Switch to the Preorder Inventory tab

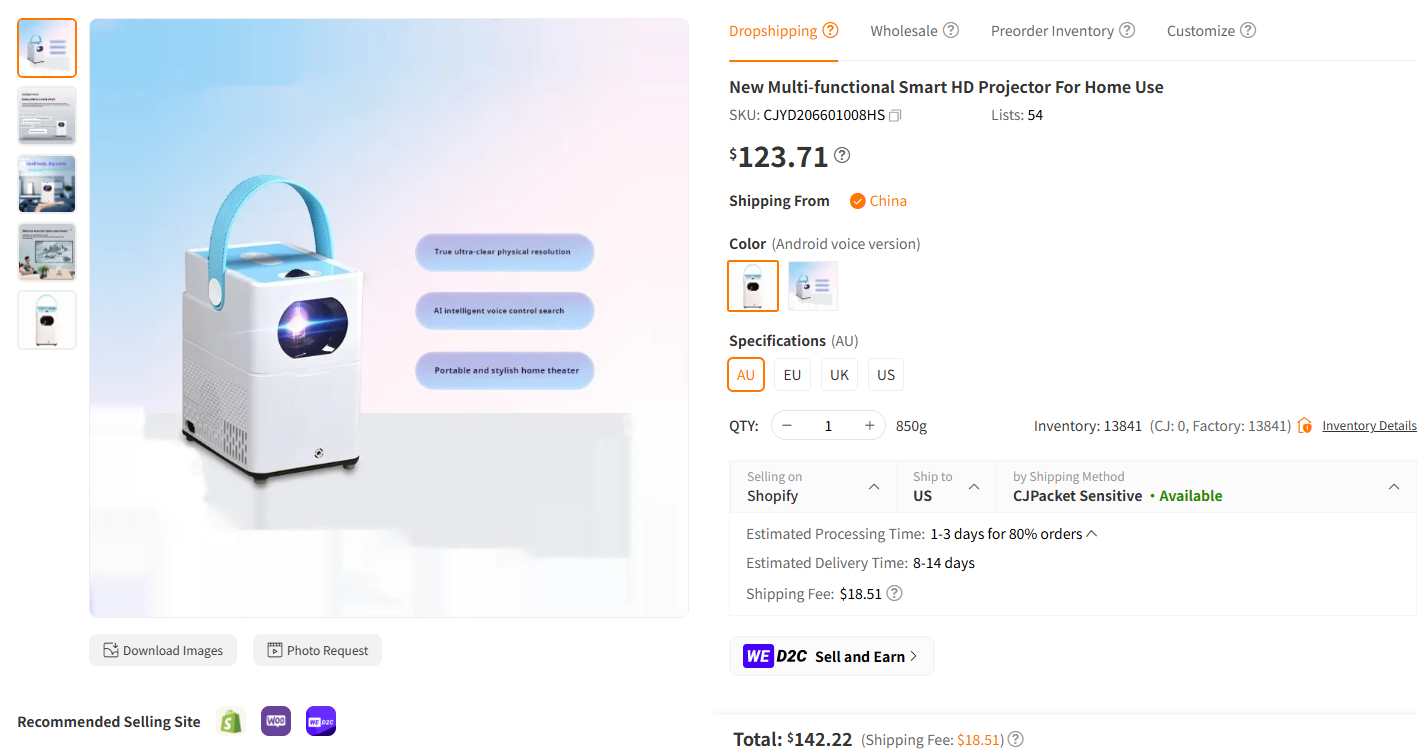1052,31
